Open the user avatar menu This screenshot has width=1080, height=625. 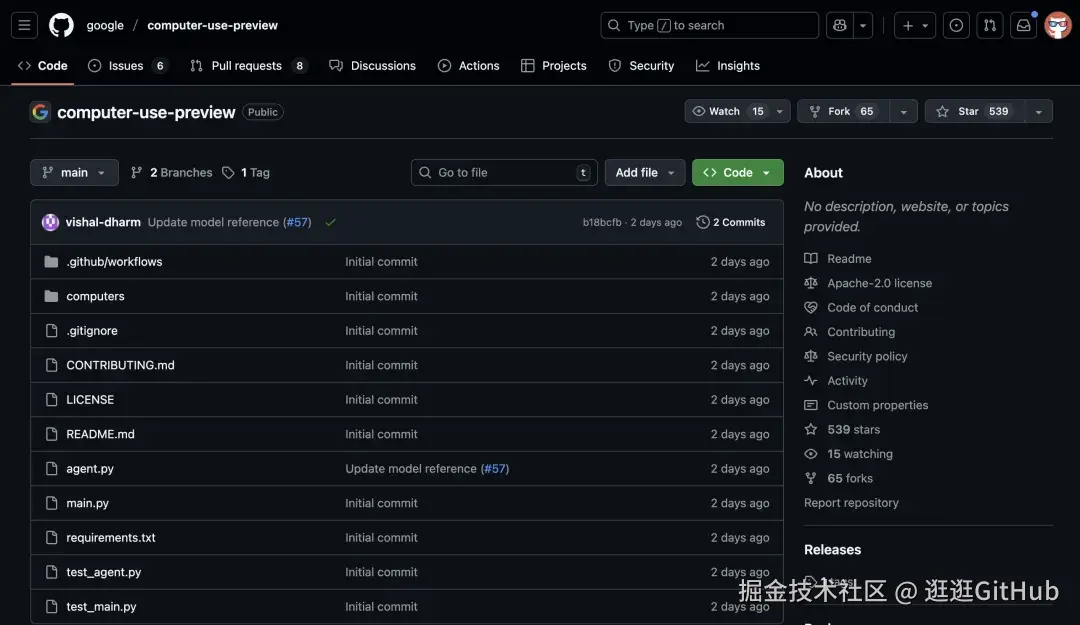1057,25
